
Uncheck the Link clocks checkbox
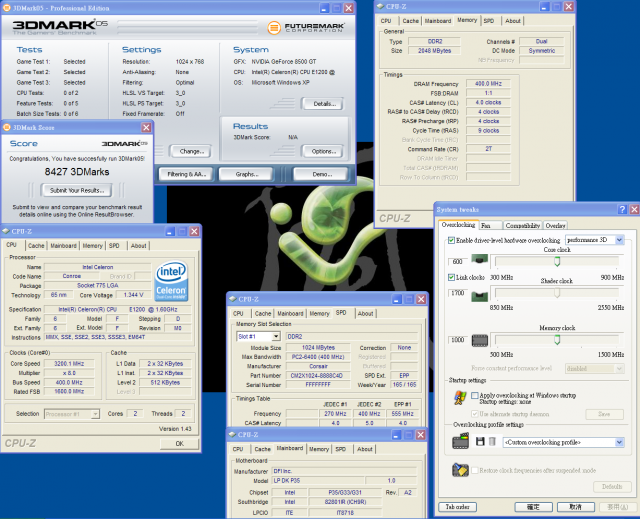(x=451, y=277)
